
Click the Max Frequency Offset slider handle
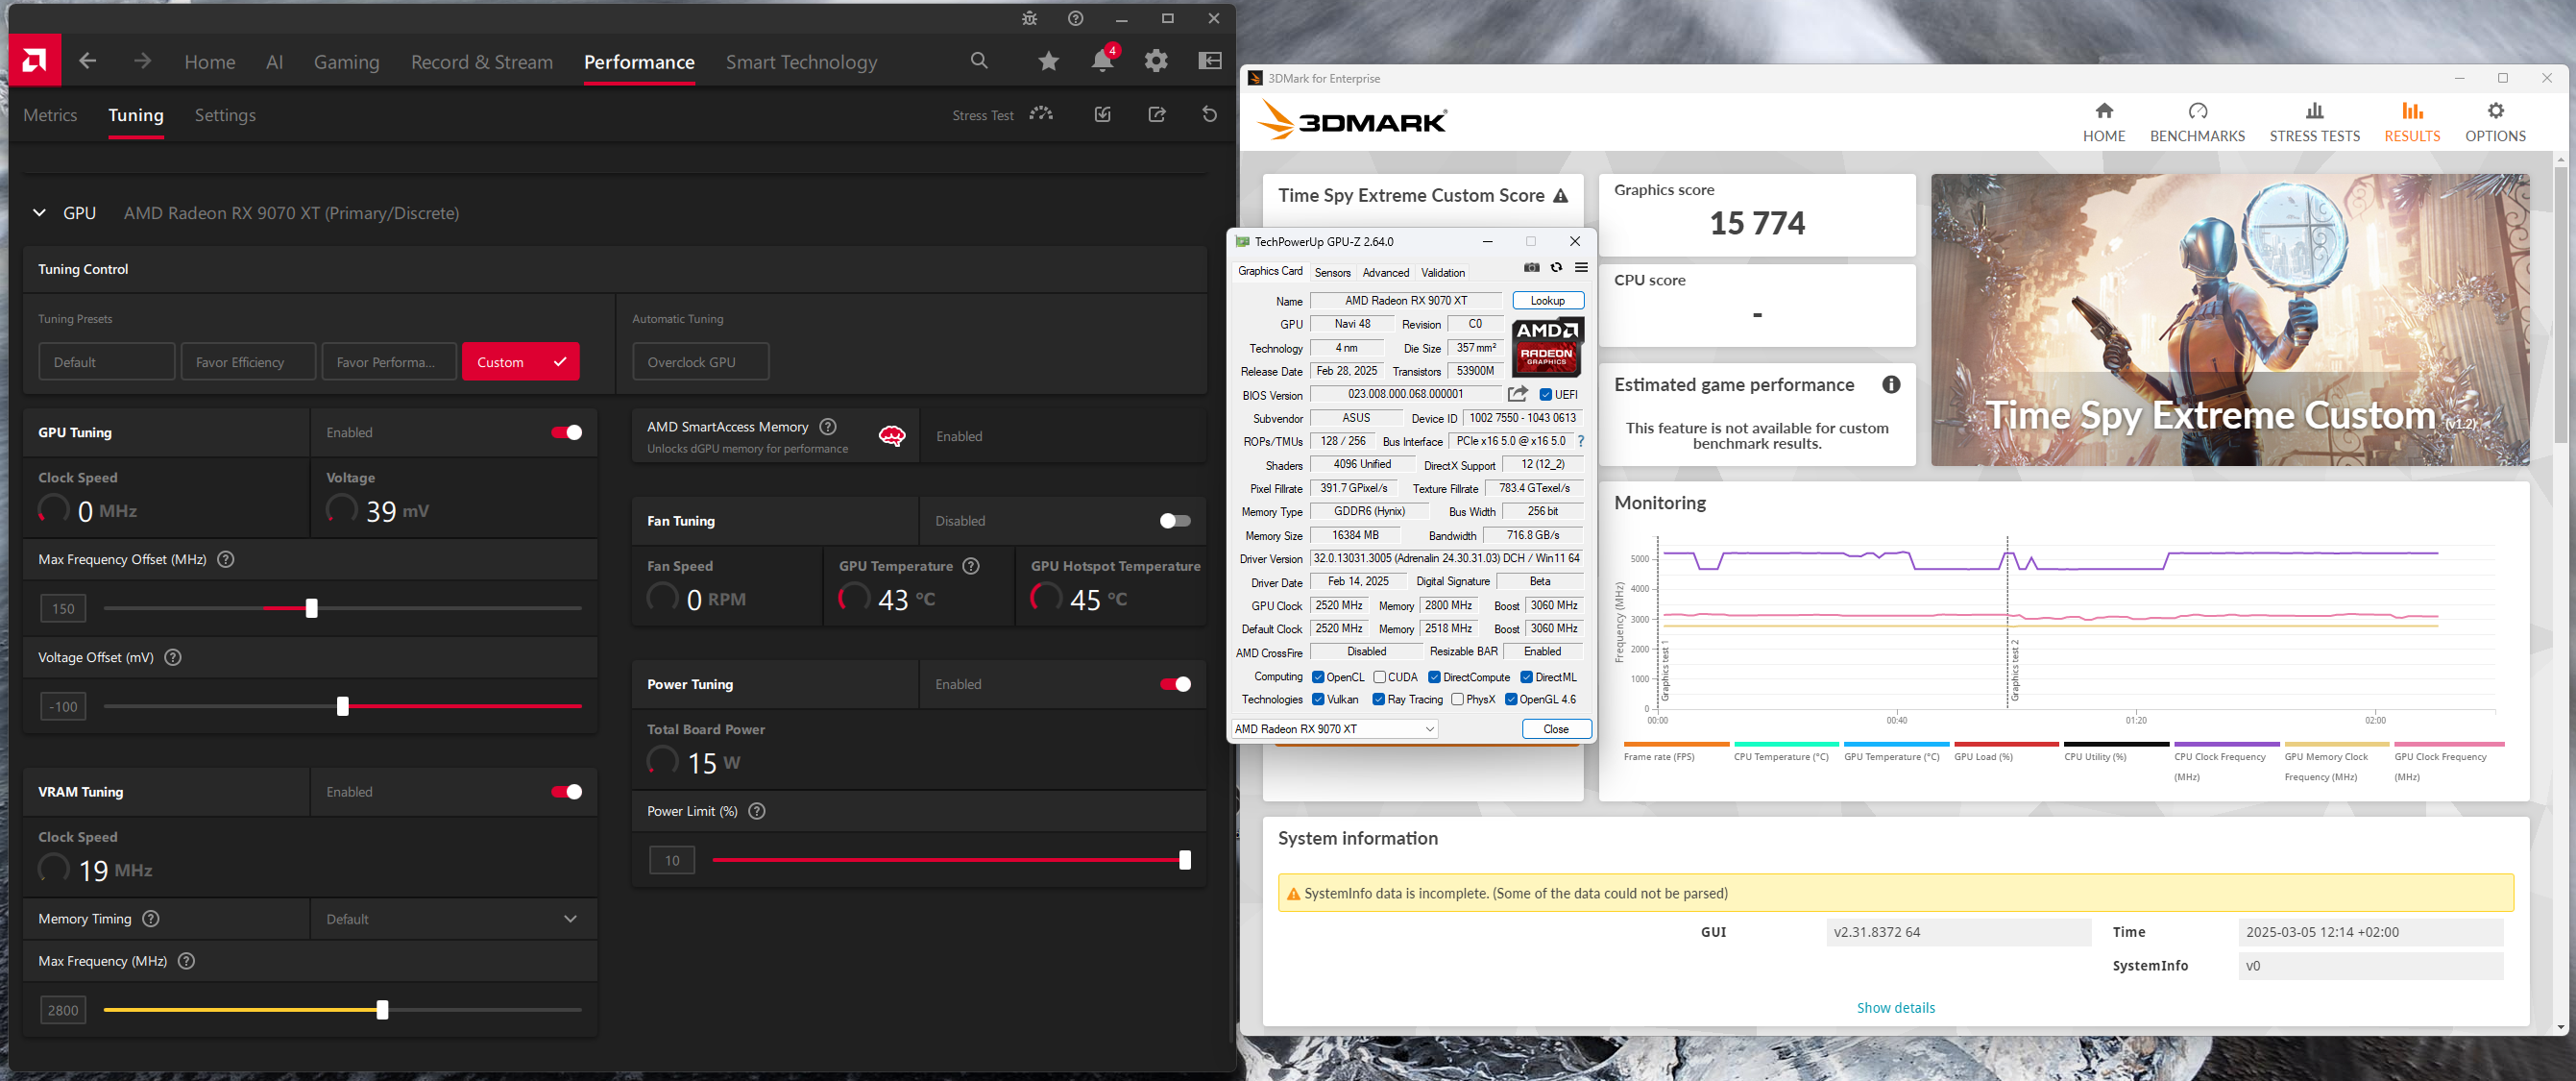tap(311, 608)
